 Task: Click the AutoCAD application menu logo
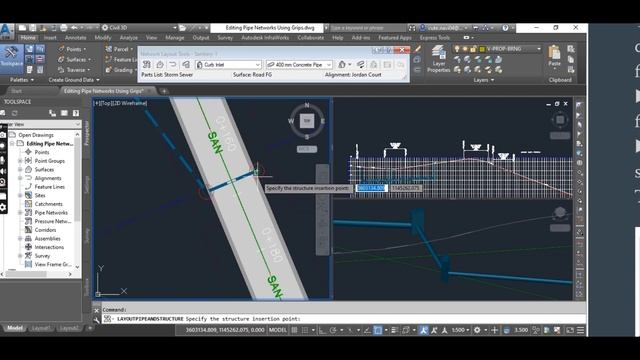click(x=6, y=31)
